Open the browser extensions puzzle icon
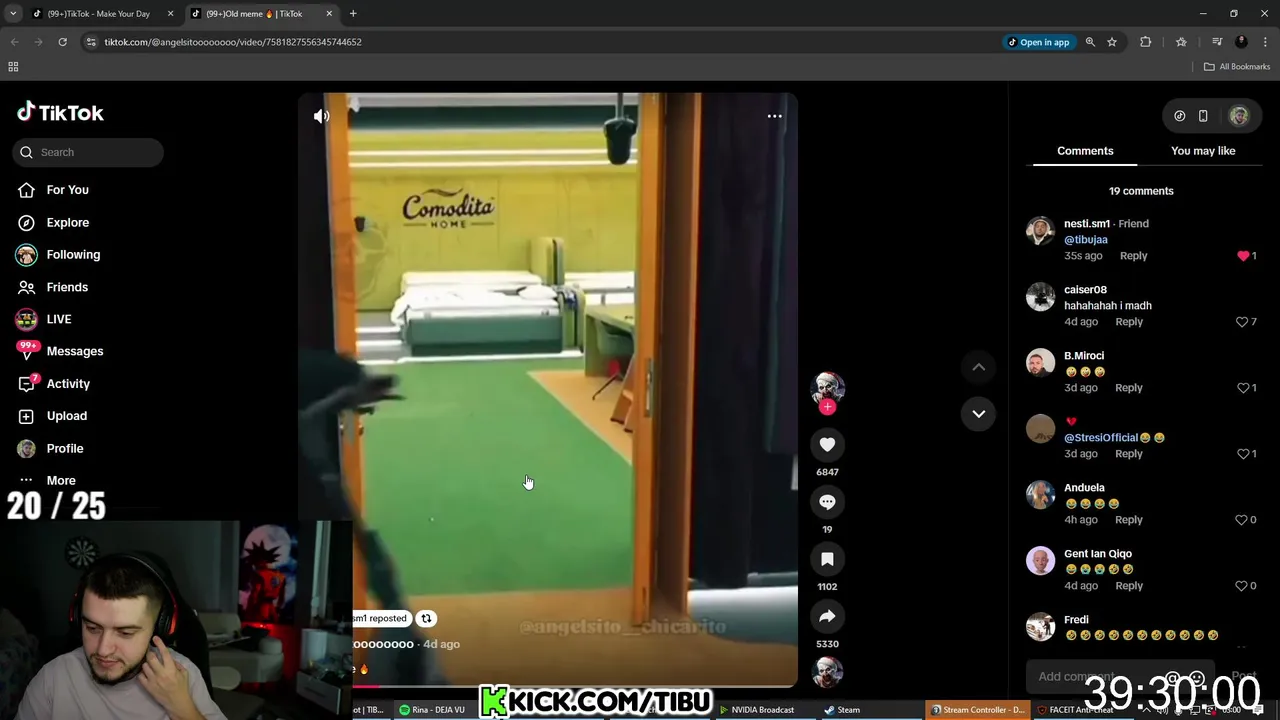 [x=1146, y=42]
